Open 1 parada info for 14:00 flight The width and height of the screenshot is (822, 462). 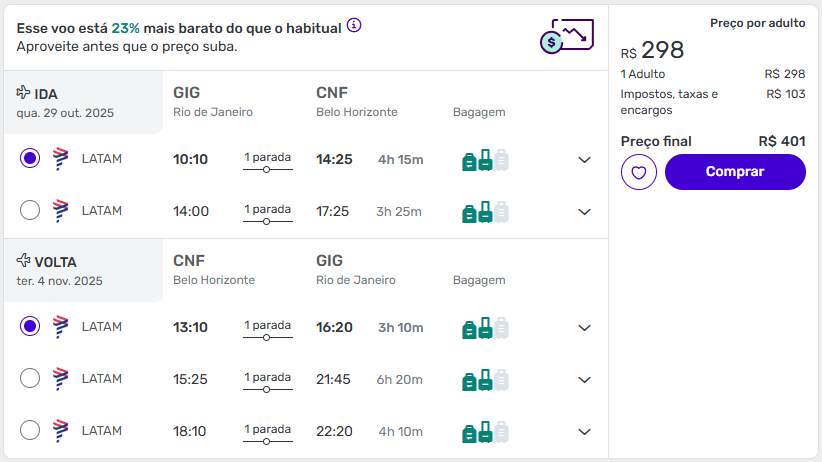click(267, 209)
